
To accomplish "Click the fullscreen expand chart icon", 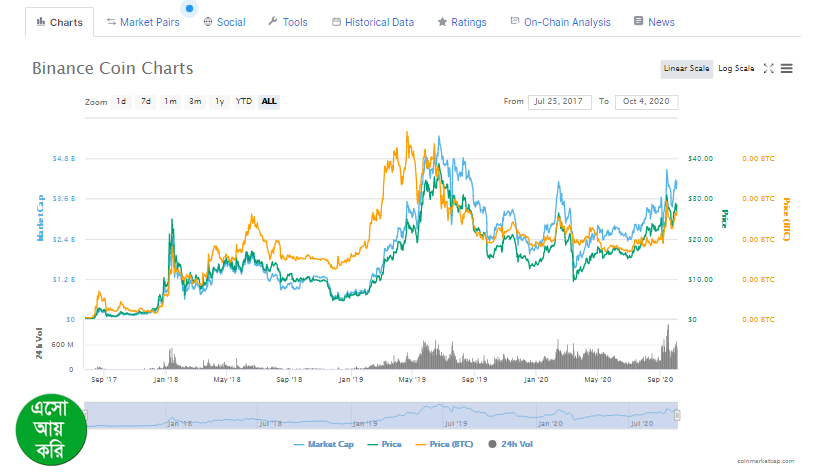I will click(768, 68).
